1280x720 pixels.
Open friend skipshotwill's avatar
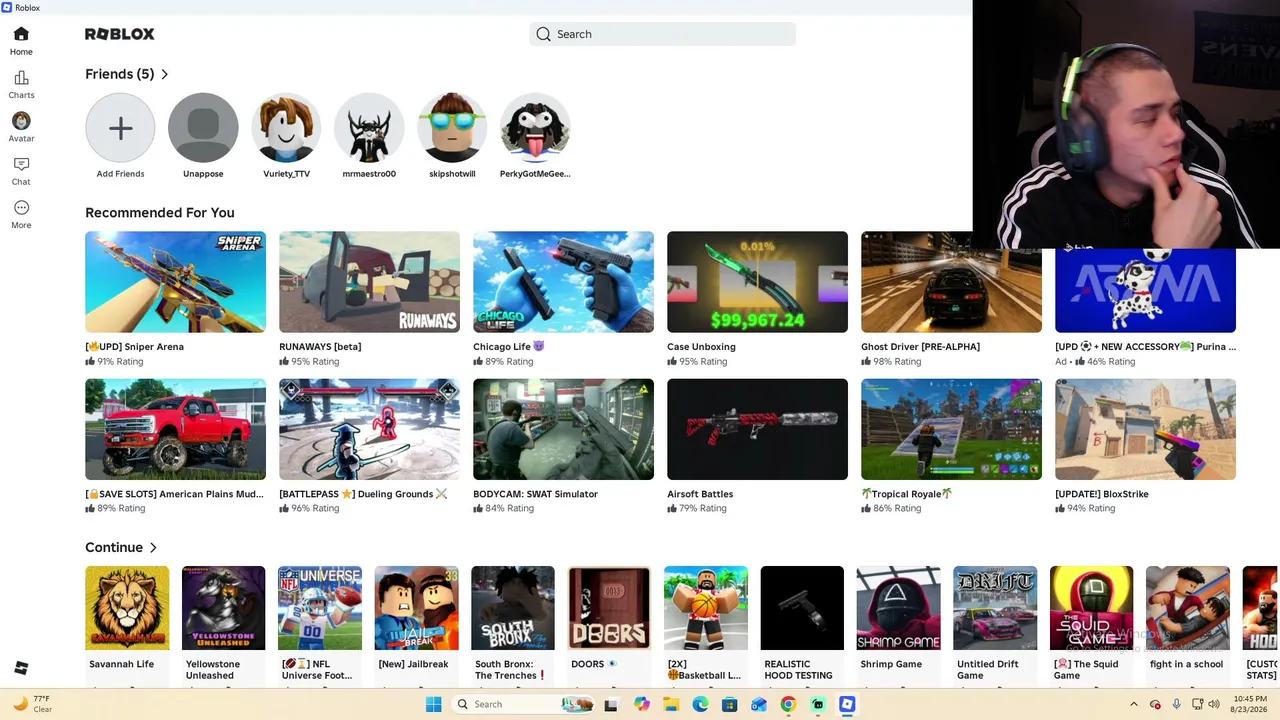(452, 128)
